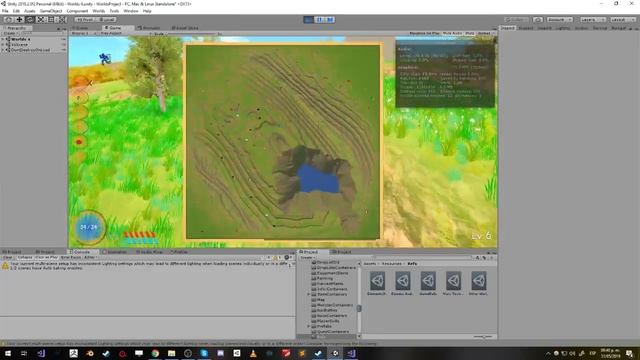Open the Layout dropdown
The height and width of the screenshot is (360, 640).
click(623, 20)
